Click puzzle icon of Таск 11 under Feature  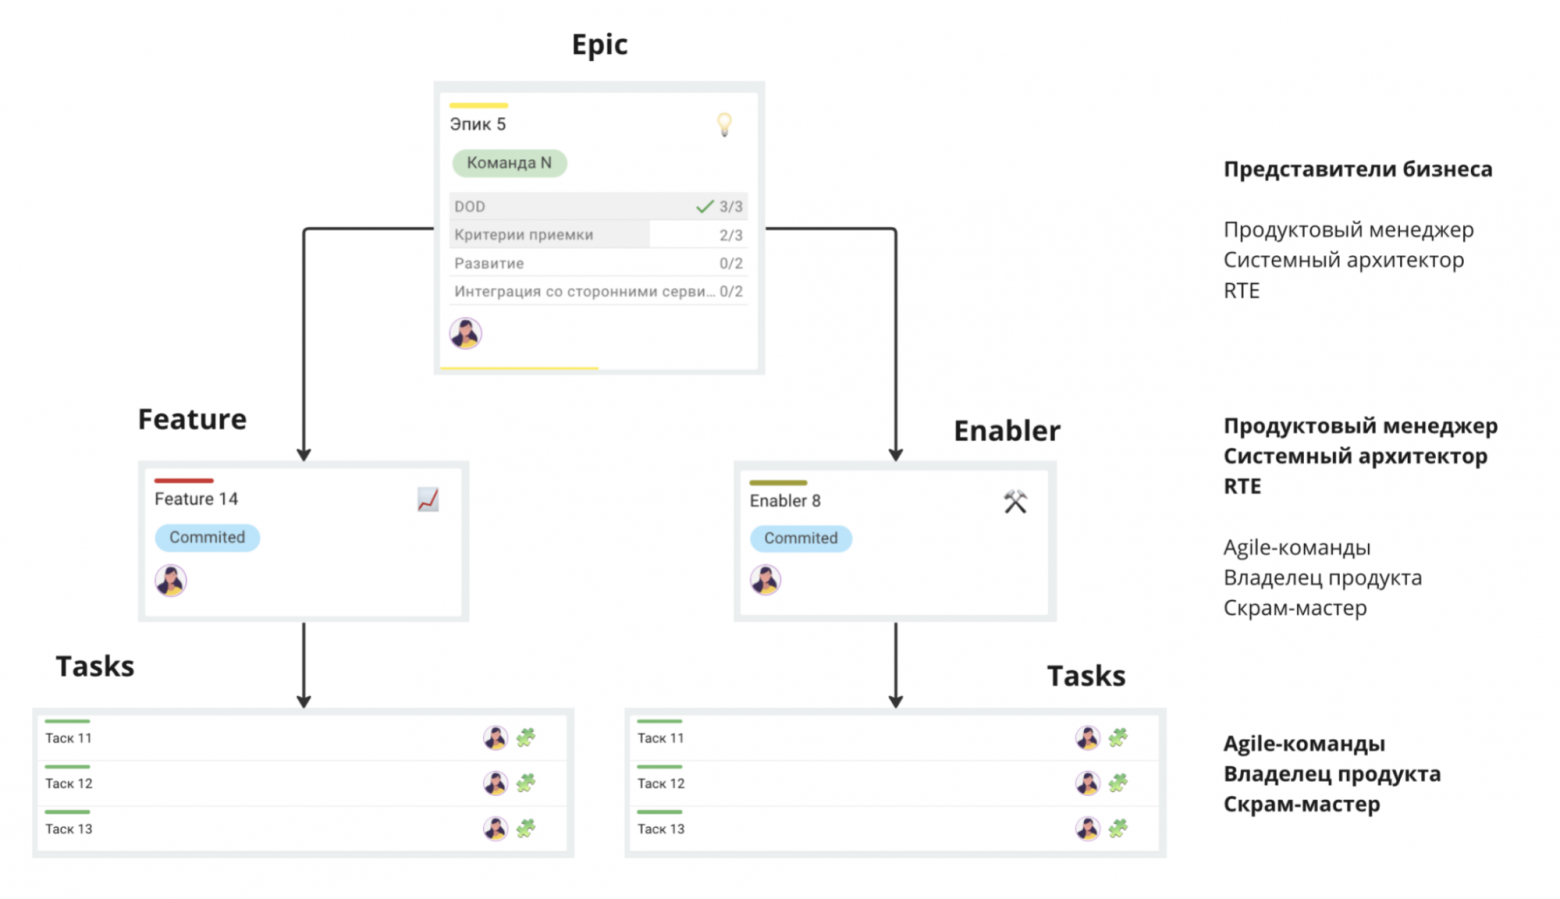coord(526,738)
